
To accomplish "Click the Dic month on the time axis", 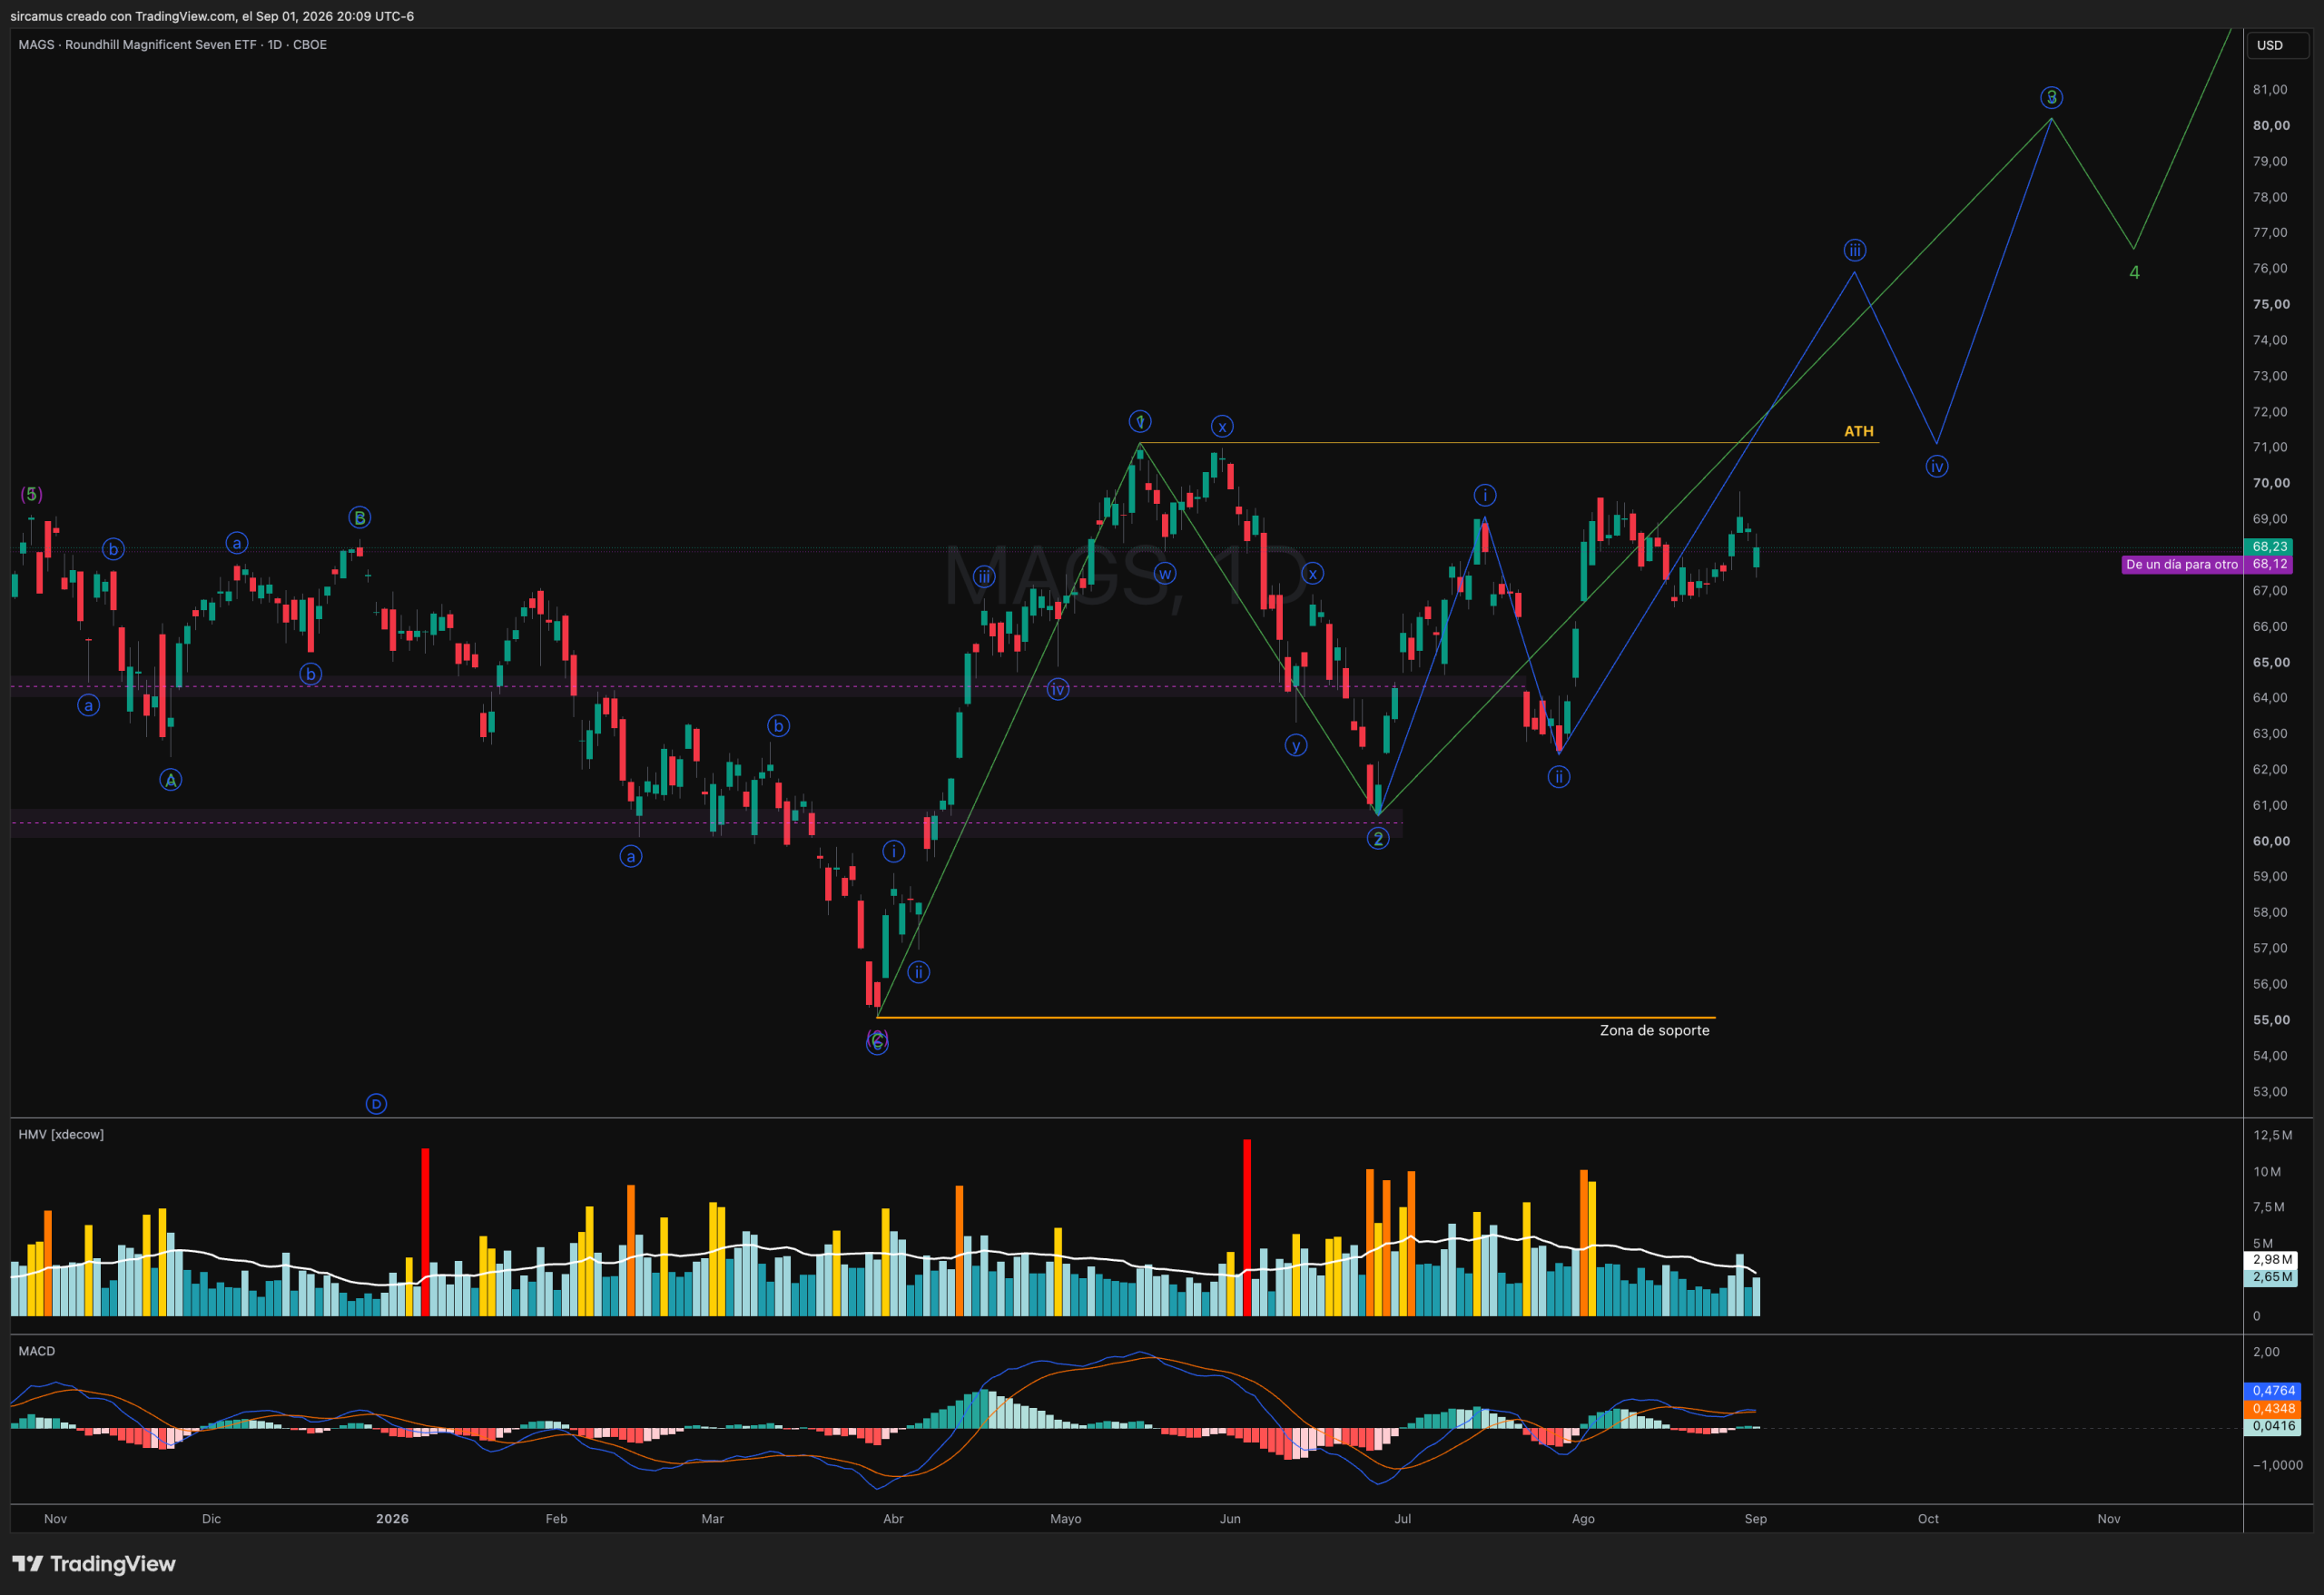I will pyautogui.click(x=211, y=1519).
